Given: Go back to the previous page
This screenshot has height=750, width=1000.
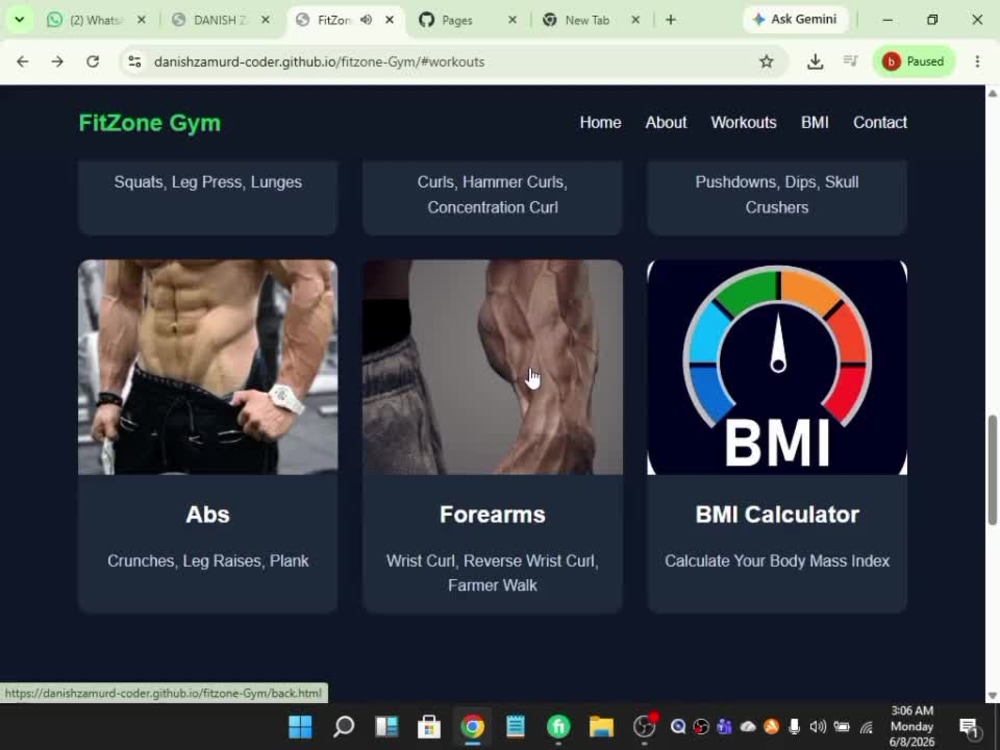Looking at the screenshot, I should [22, 62].
